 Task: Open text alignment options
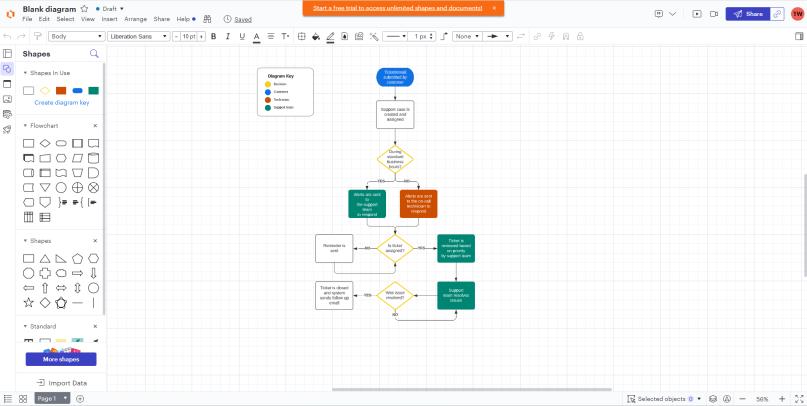pos(271,37)
